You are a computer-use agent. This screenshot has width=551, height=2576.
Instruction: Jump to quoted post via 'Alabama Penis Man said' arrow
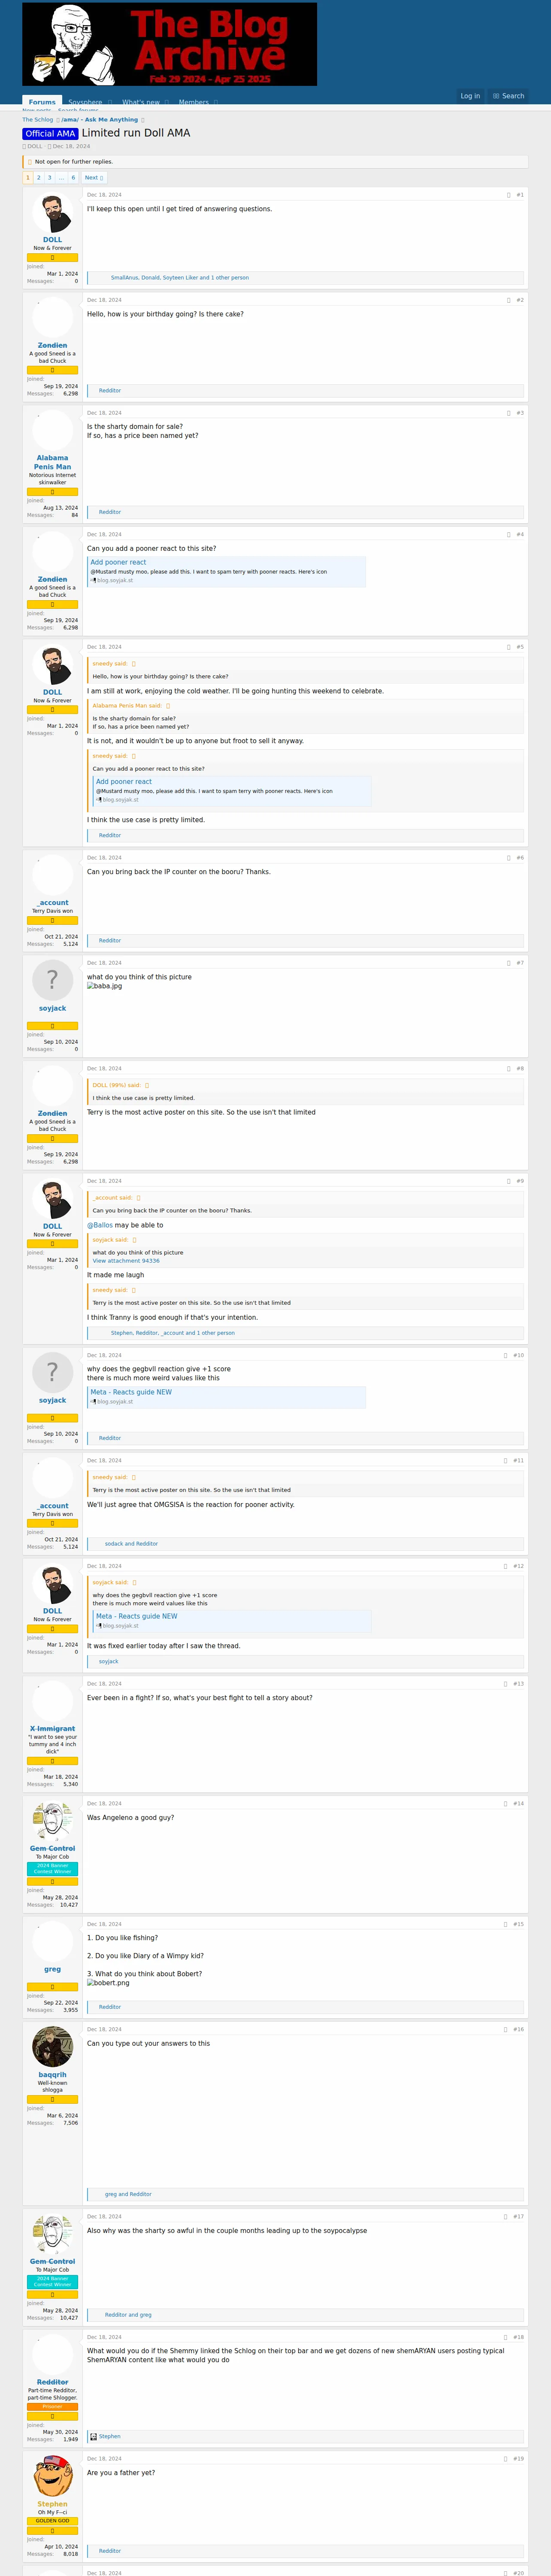[x=168, y=706]
